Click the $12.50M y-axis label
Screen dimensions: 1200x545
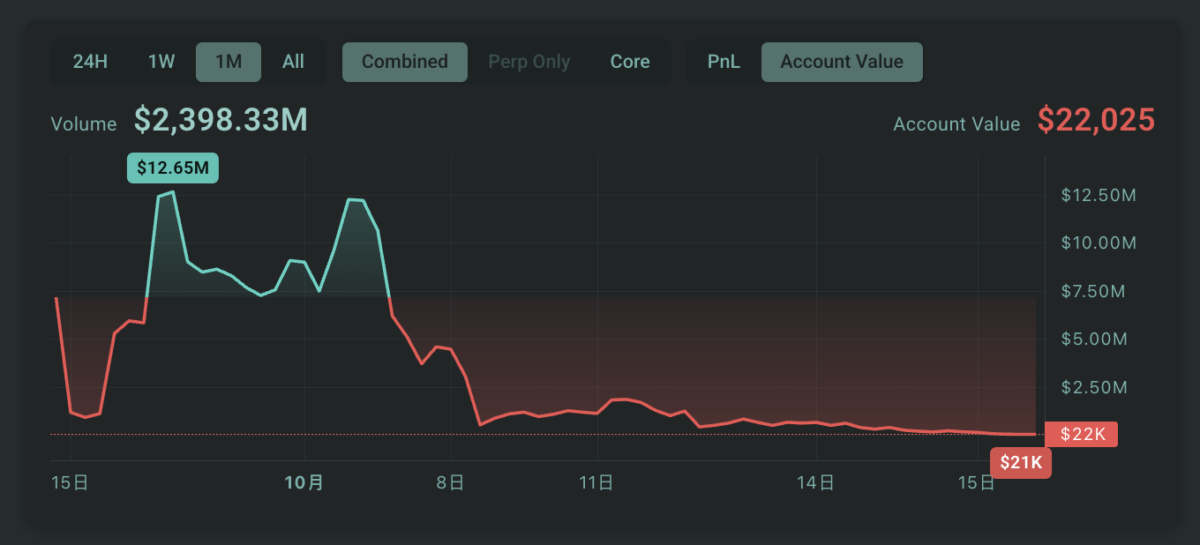1098,195
